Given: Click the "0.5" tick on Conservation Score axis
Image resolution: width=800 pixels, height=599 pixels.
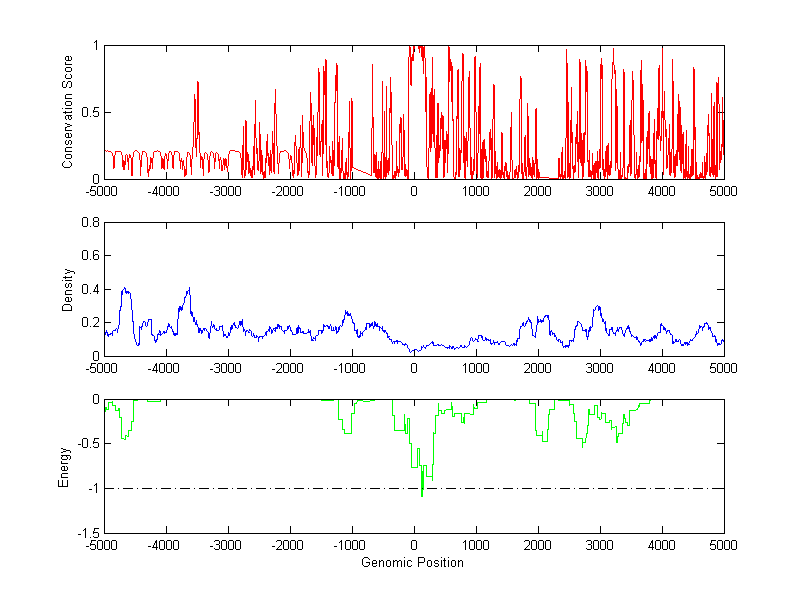Looking at the screenshot, I should pyautogui.click(x=90, y=112).
